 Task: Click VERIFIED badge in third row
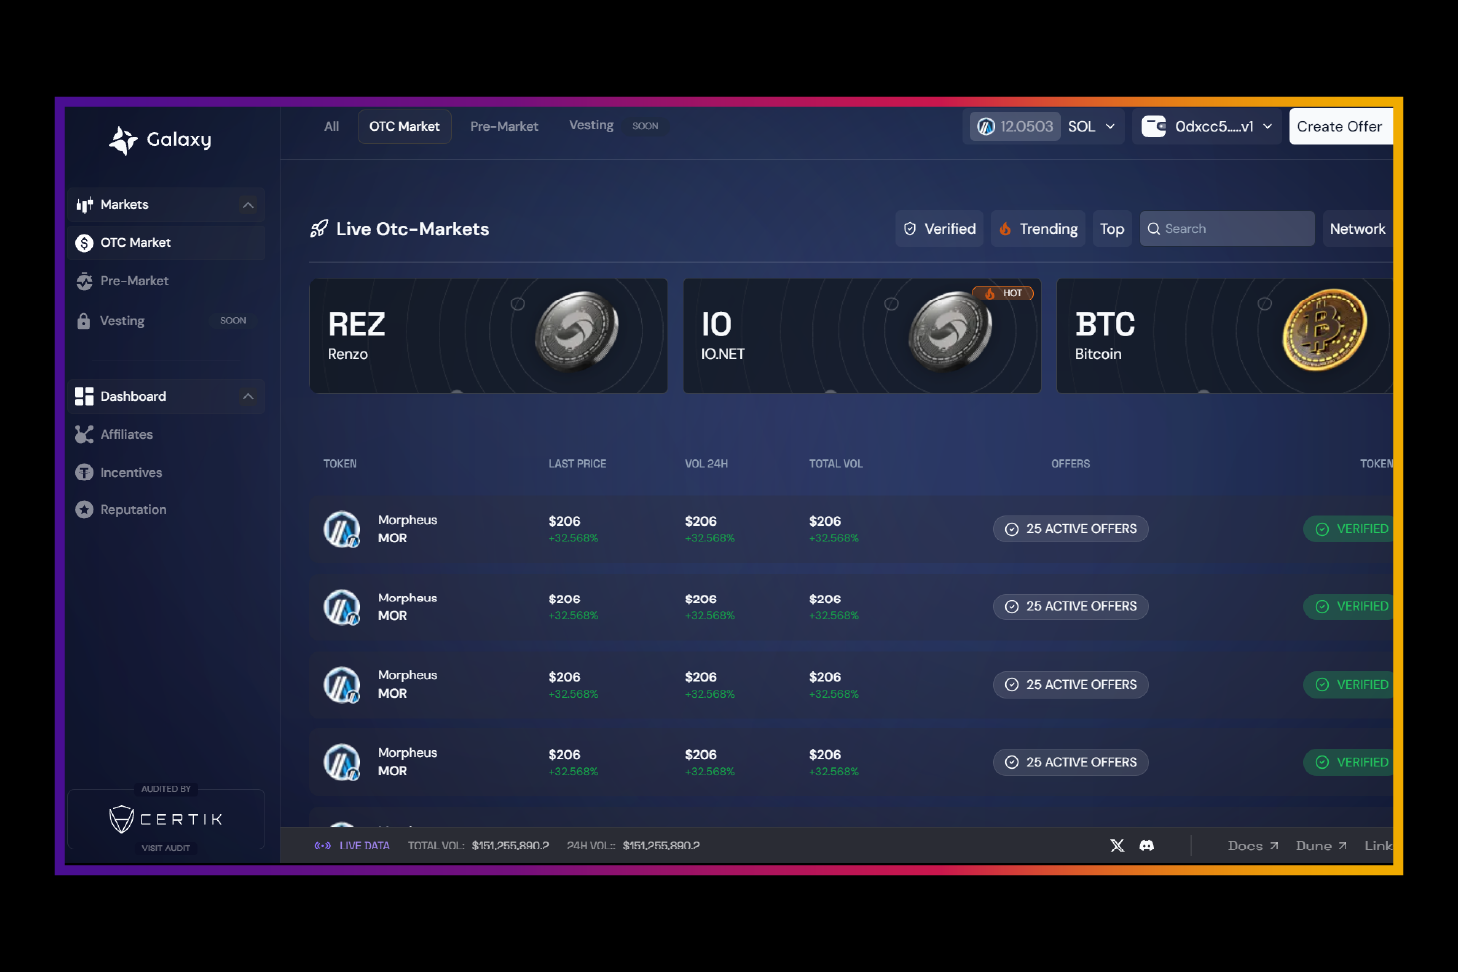1349,685
